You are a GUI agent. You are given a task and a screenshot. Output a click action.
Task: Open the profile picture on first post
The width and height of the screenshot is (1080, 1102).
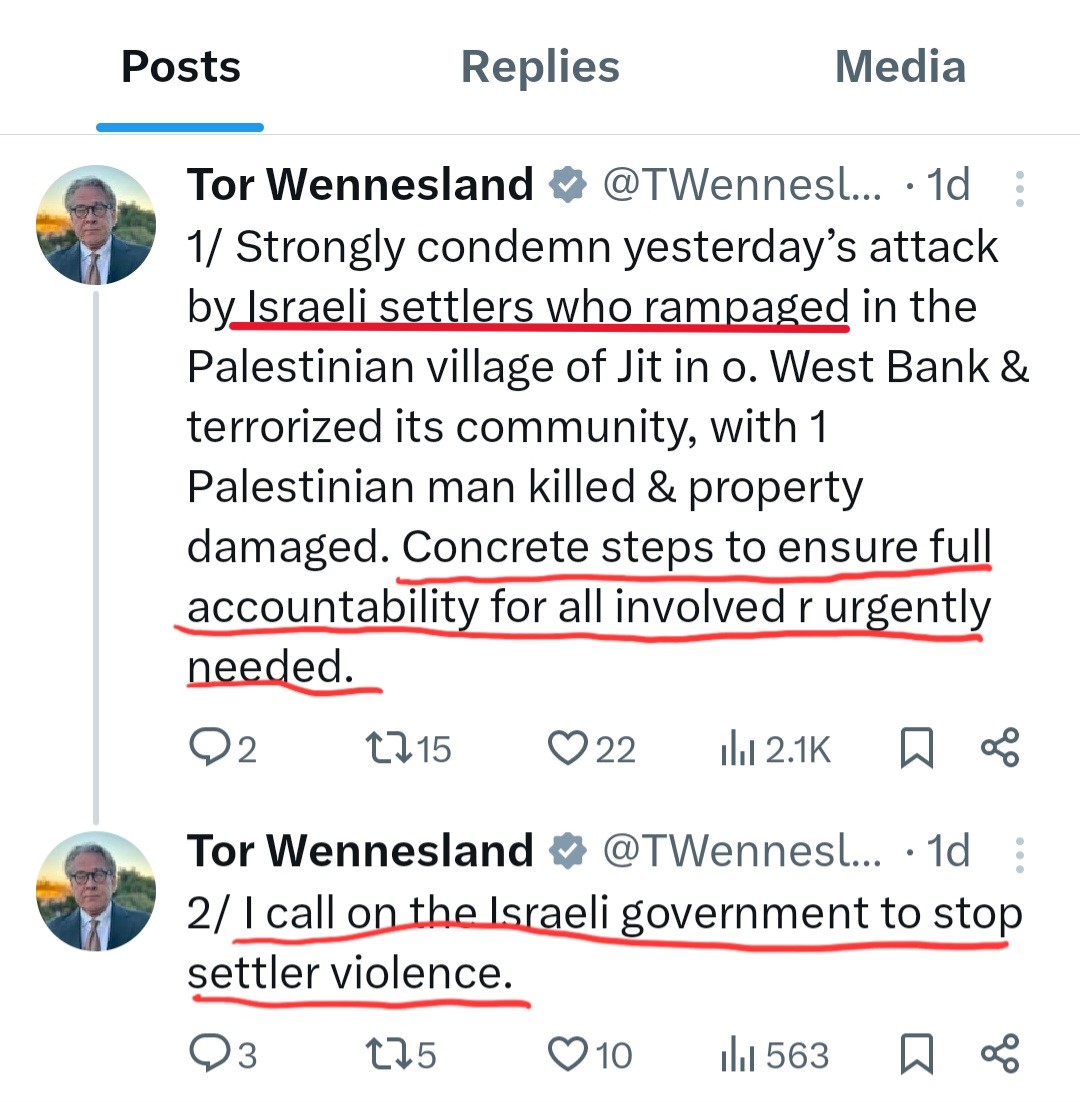(x=96, y=226)
